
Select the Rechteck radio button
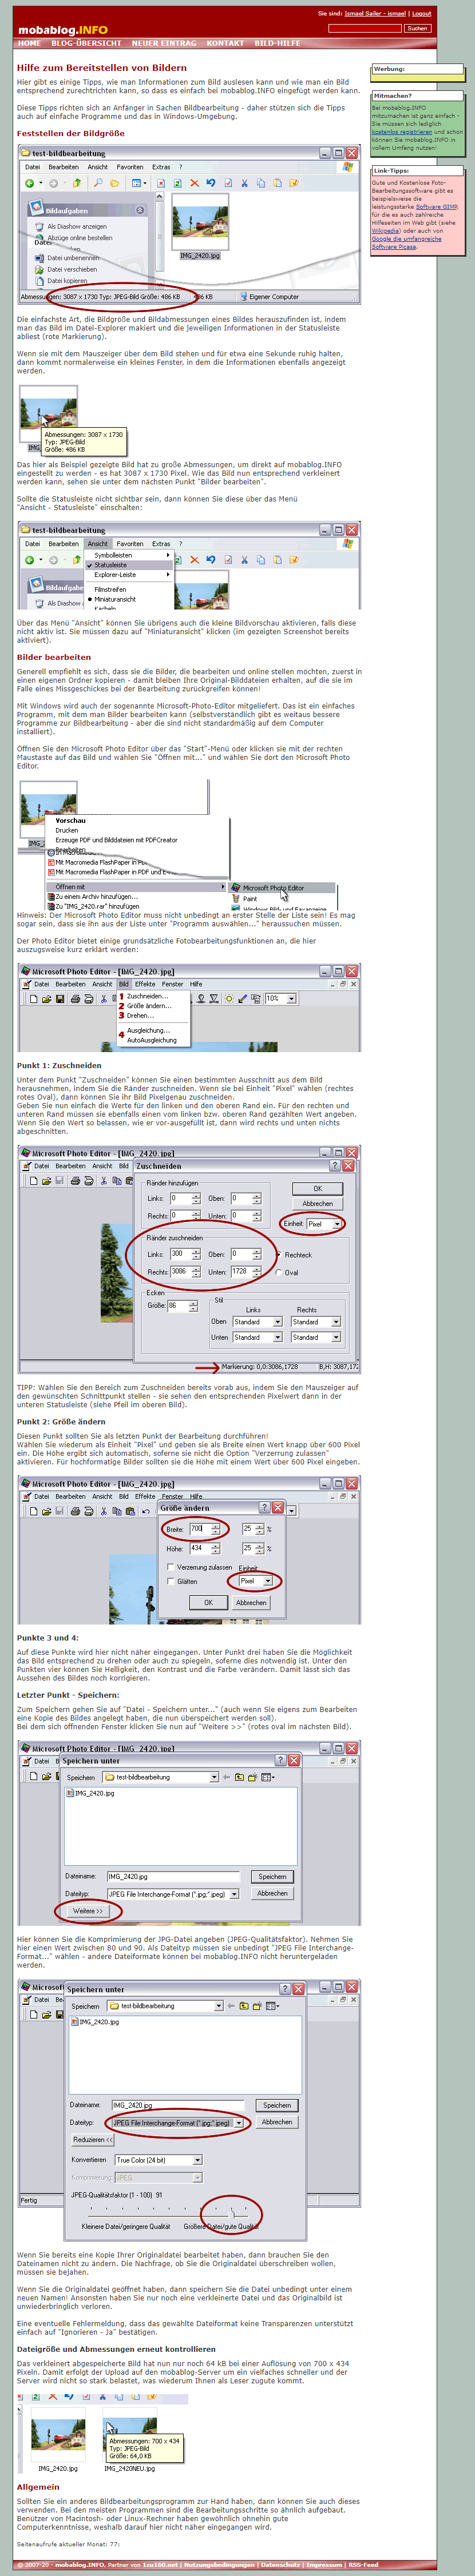pyautogui.click(x=278, y=1255)
